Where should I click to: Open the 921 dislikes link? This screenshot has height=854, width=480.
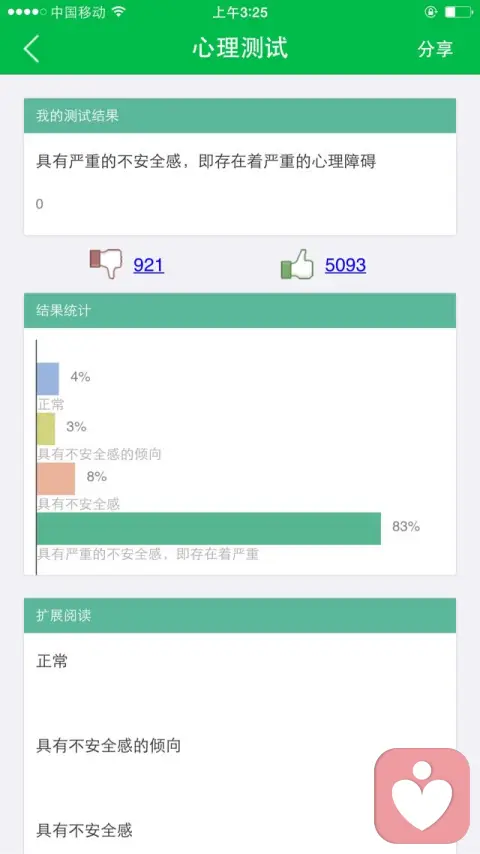tap(149, 265)
